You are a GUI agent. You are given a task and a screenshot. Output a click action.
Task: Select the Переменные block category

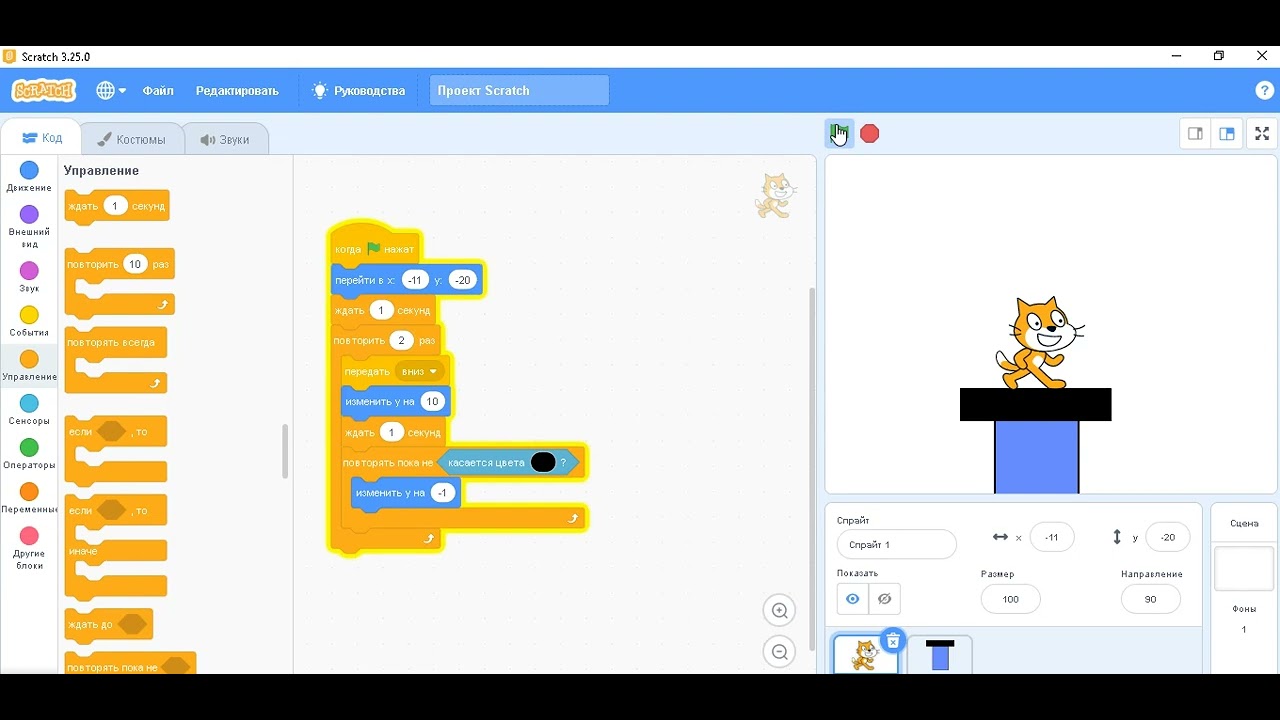click(x=29, y=498)
